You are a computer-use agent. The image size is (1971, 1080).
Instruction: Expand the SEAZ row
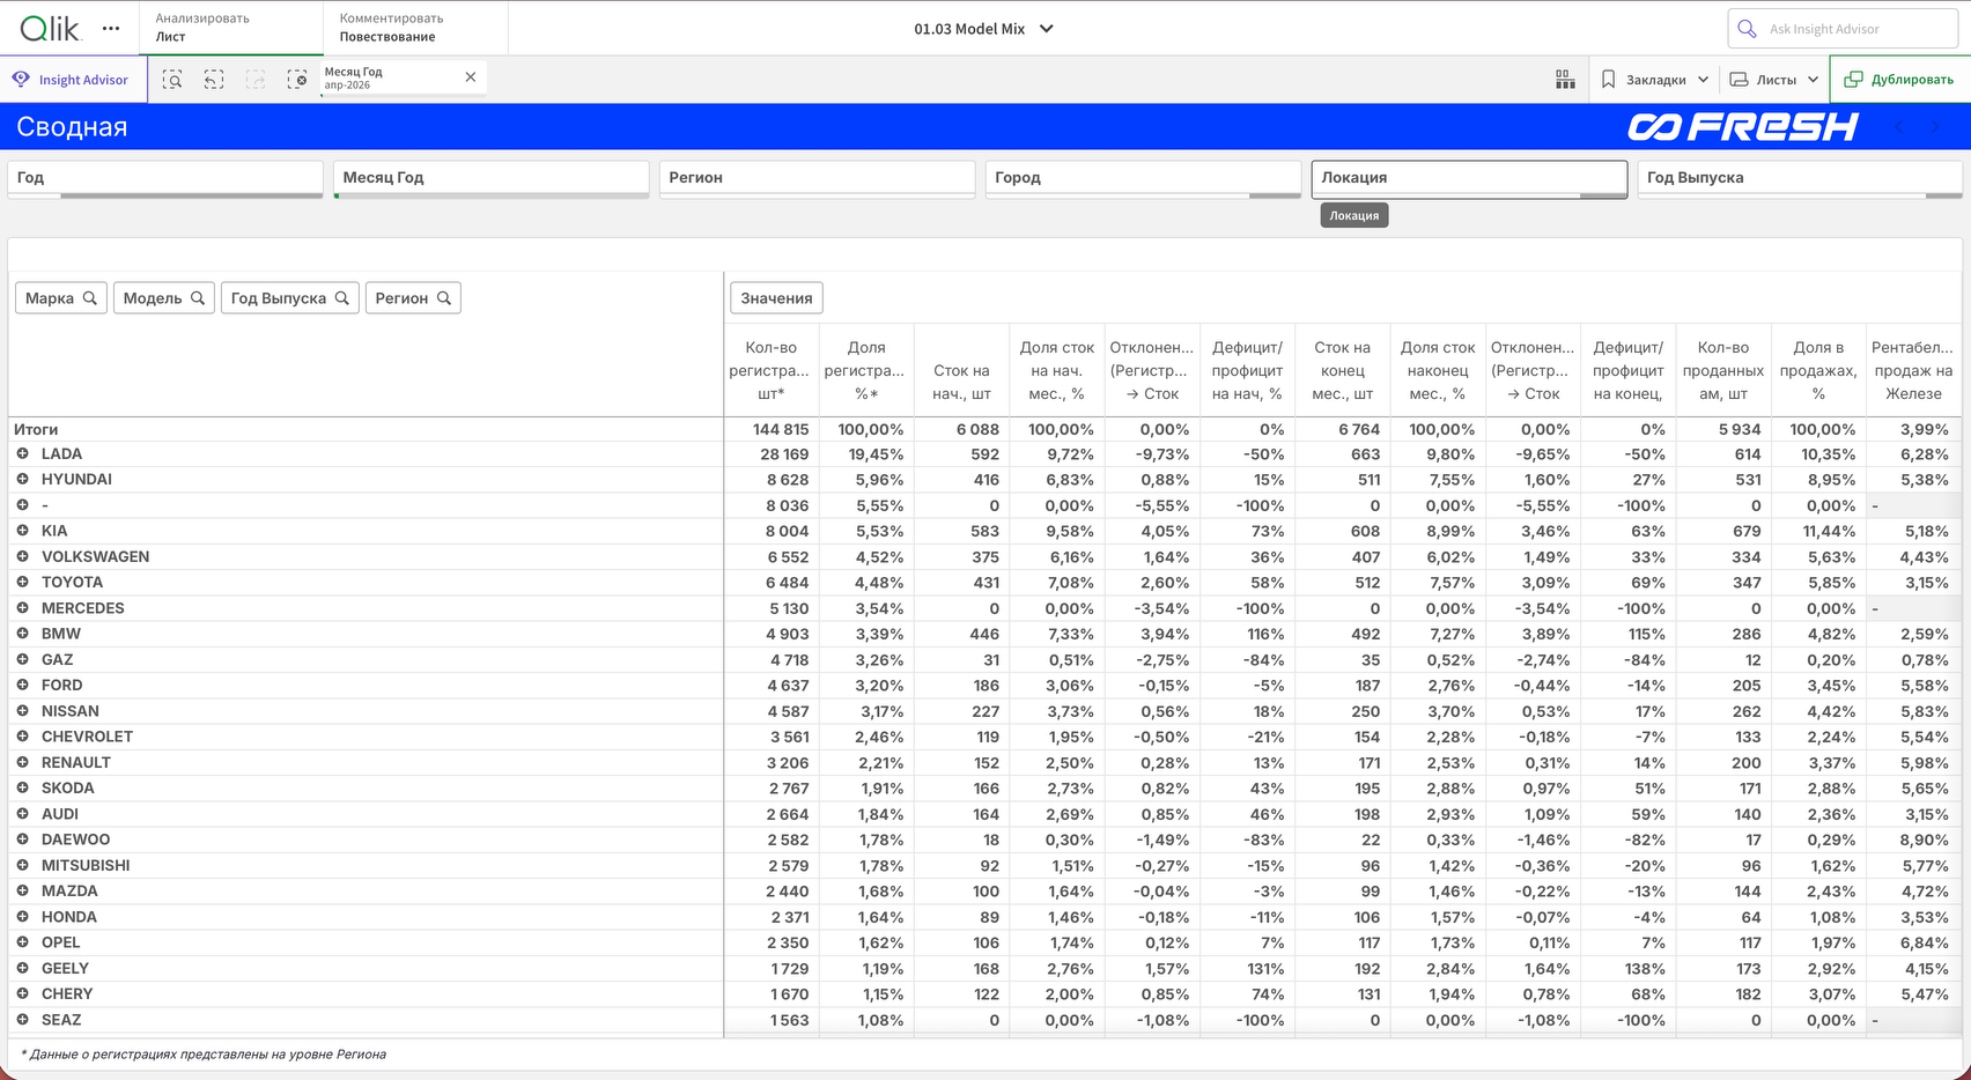click(x=22, y=1020)
